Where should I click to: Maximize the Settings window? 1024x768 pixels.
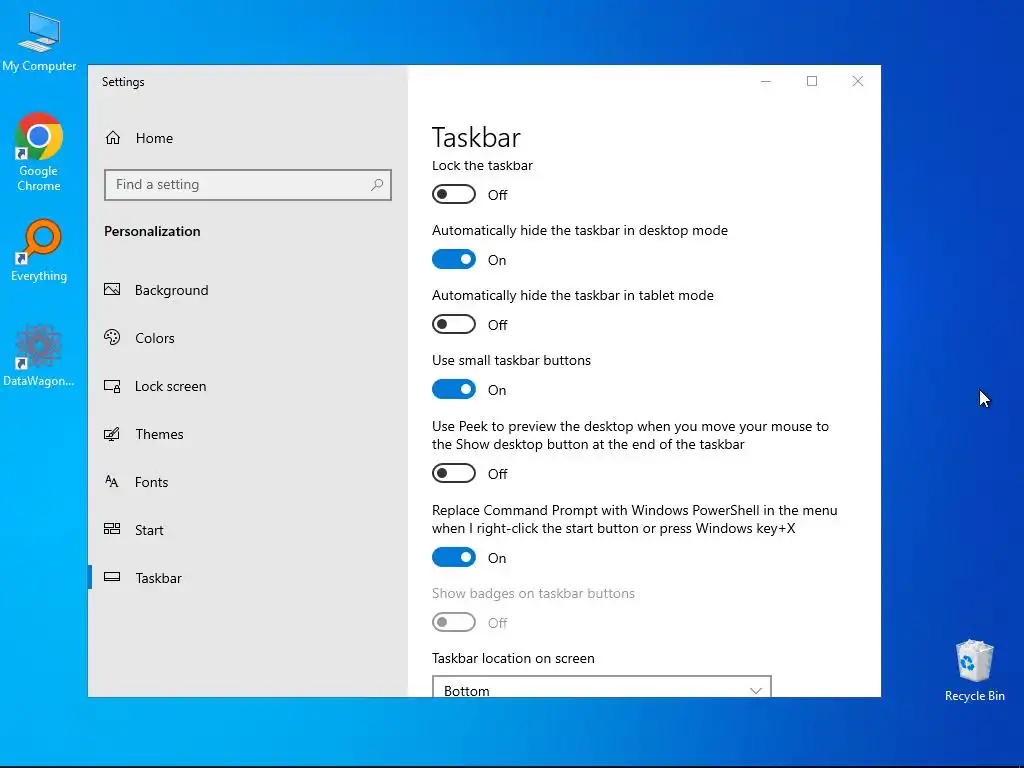point(812,81)
